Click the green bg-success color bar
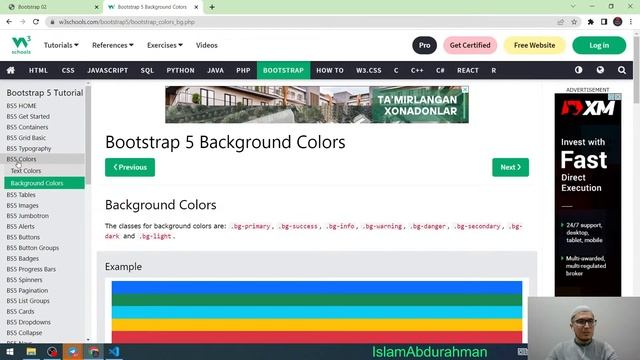 317,300
